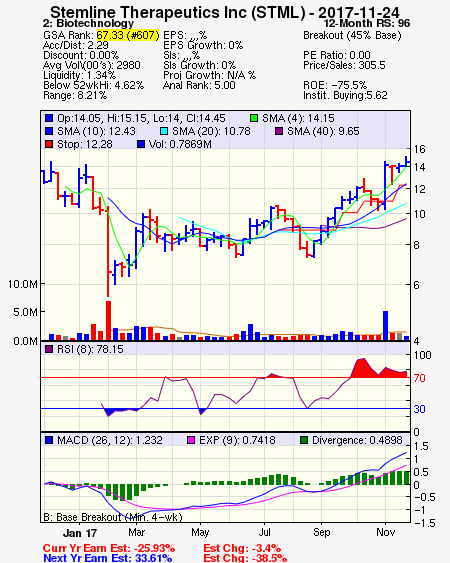Click the green Divergence legend swatch

tap(304, 440)
